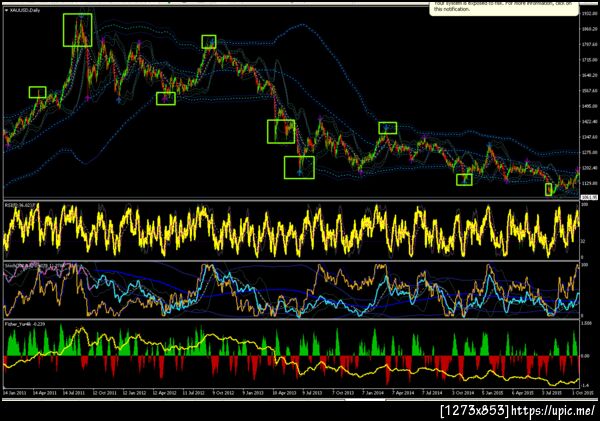Click the 12 Oct 2011 date label
The height and width of the screenshot is (421, 600).
(x=105, y=393)
